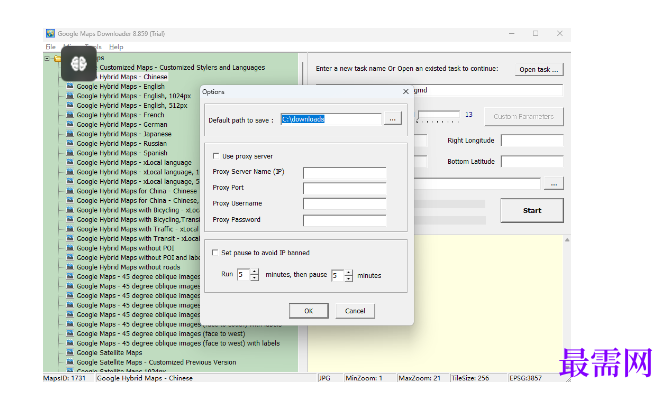Dismiss the Options dialog with Cancel
This screenshot has height=394, width=671.
click(355, 311)
